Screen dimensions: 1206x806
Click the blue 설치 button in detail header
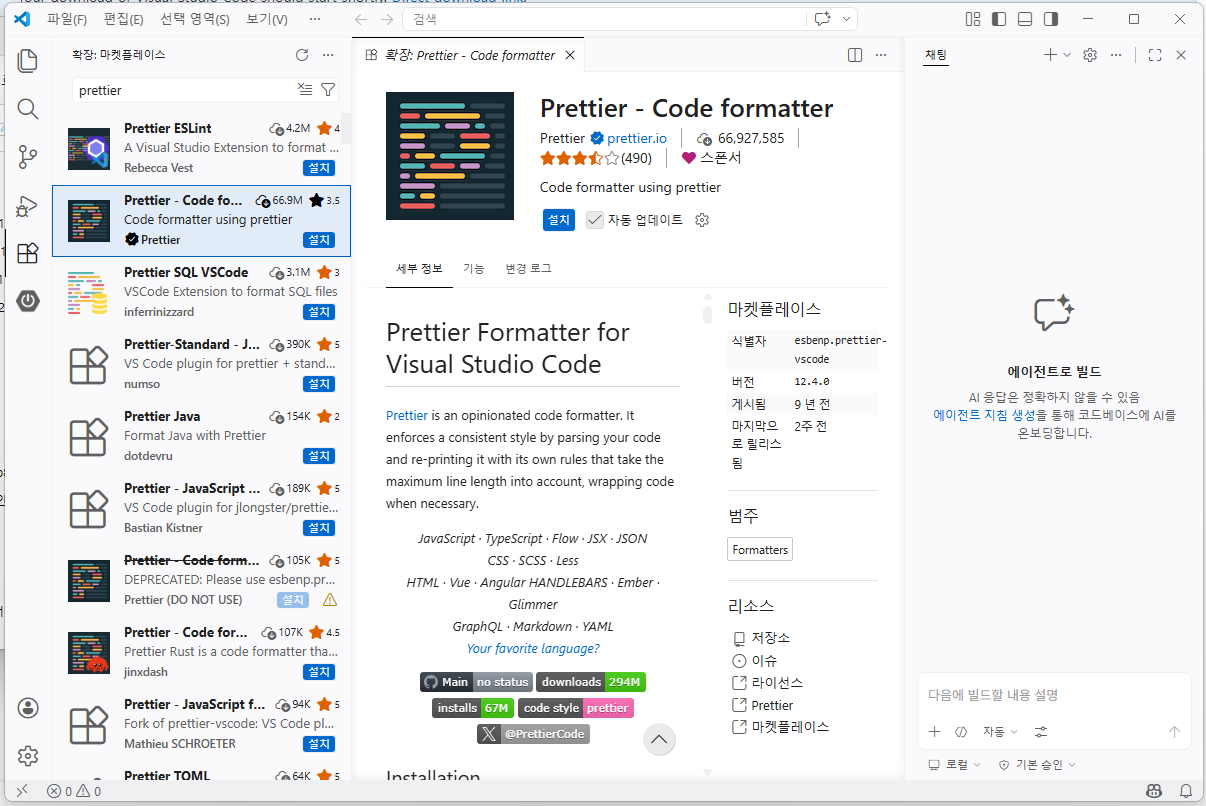click(x=559, y=220)
